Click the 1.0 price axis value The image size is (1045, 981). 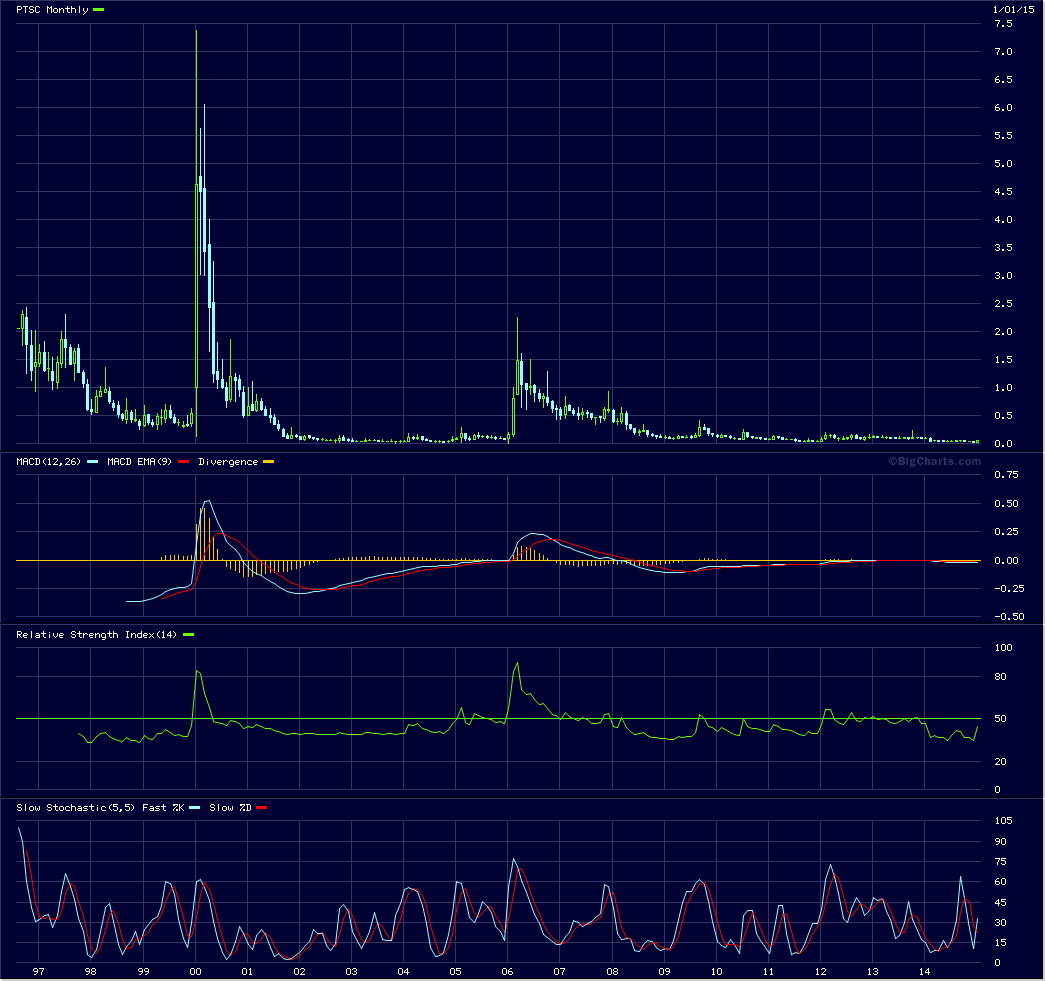[1003, 387]
